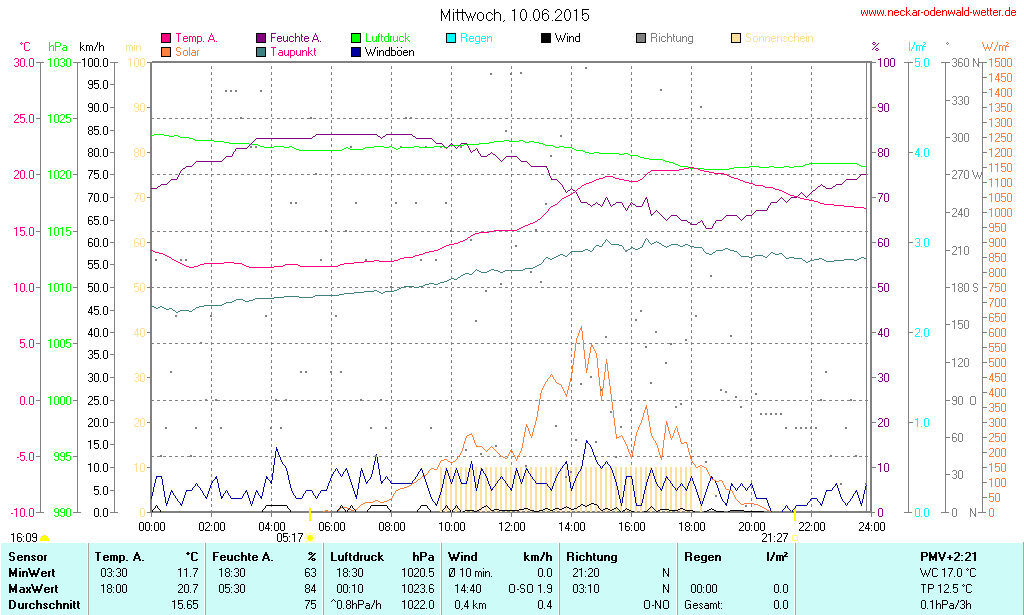
Task: Select the Sensor header in the table
Action: tap(28, 557)
